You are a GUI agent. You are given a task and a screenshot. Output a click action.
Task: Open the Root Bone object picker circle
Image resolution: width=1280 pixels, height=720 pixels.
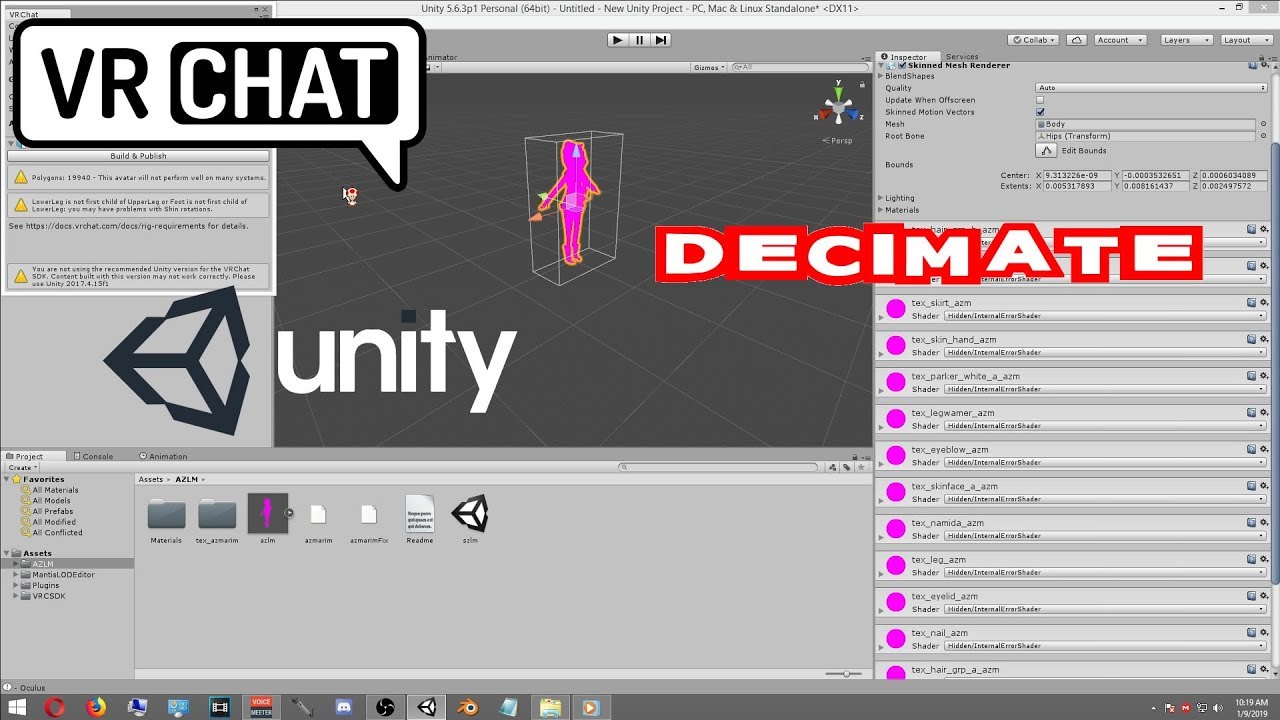pos(1263,136)
